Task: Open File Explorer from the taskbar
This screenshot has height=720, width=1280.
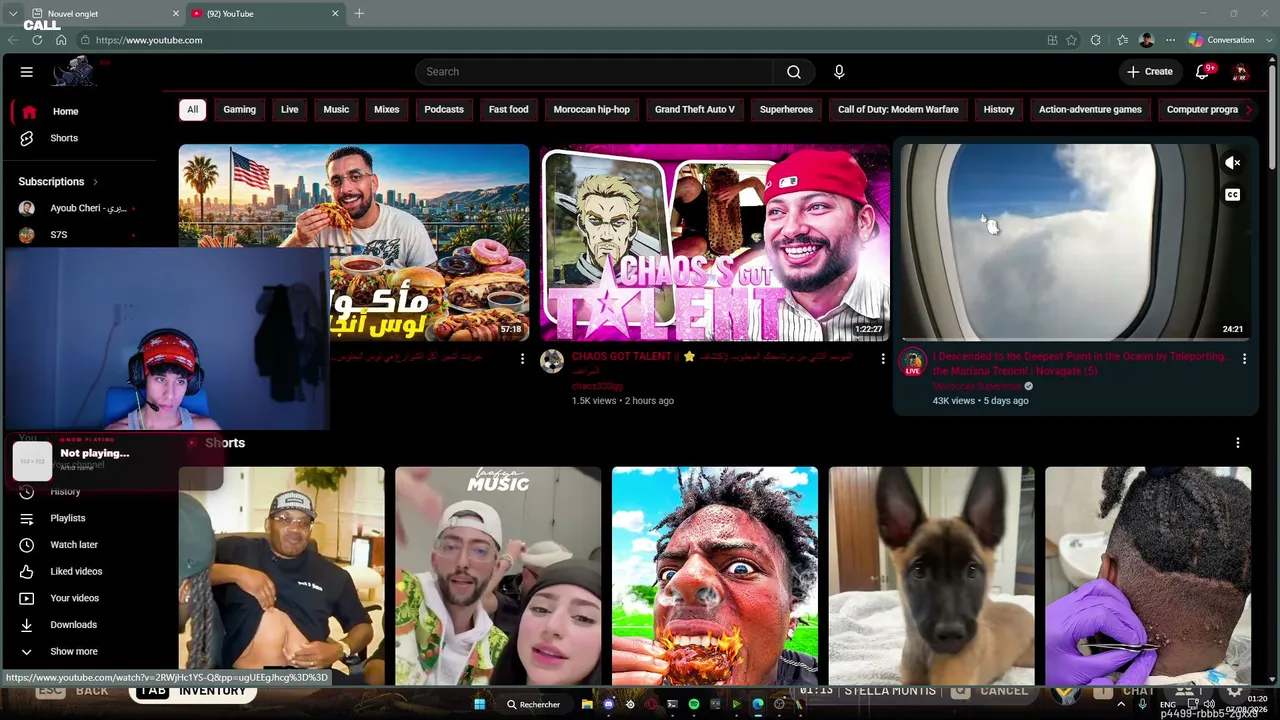Action: pyautogui.click(x=587, y=704)
